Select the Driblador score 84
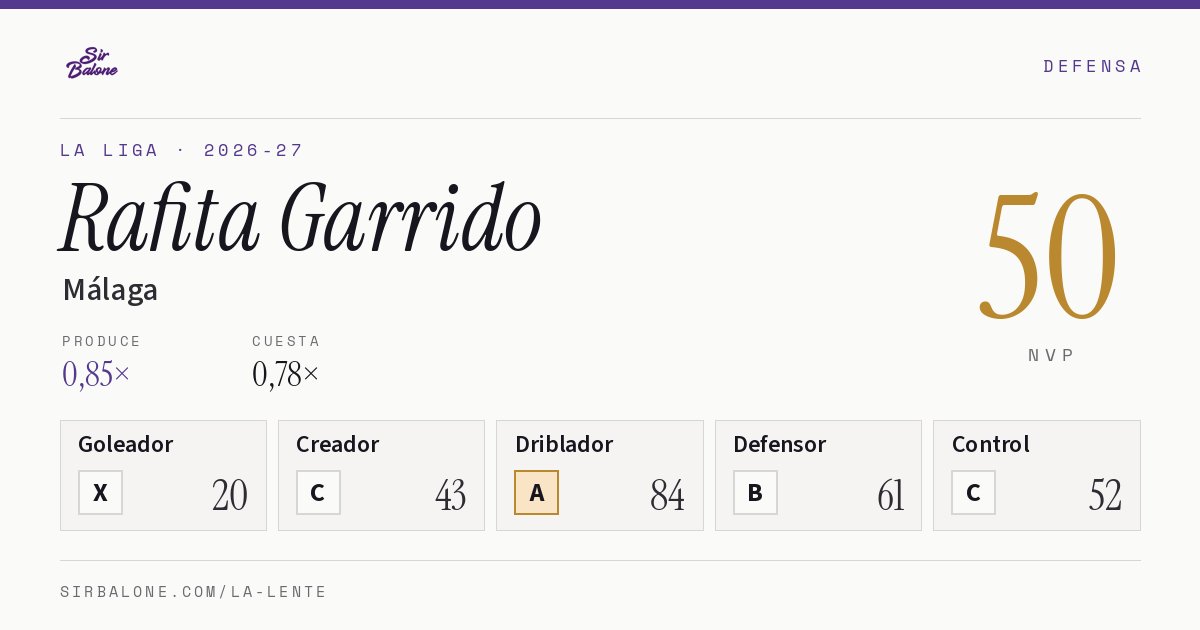 pyautogui.click(x=667, y=495)
